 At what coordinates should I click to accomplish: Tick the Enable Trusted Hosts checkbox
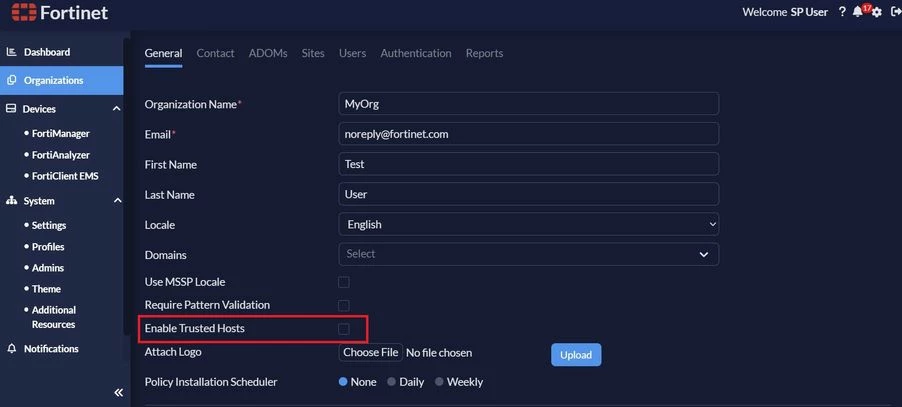pyautogui.click(x=343, y=329)
